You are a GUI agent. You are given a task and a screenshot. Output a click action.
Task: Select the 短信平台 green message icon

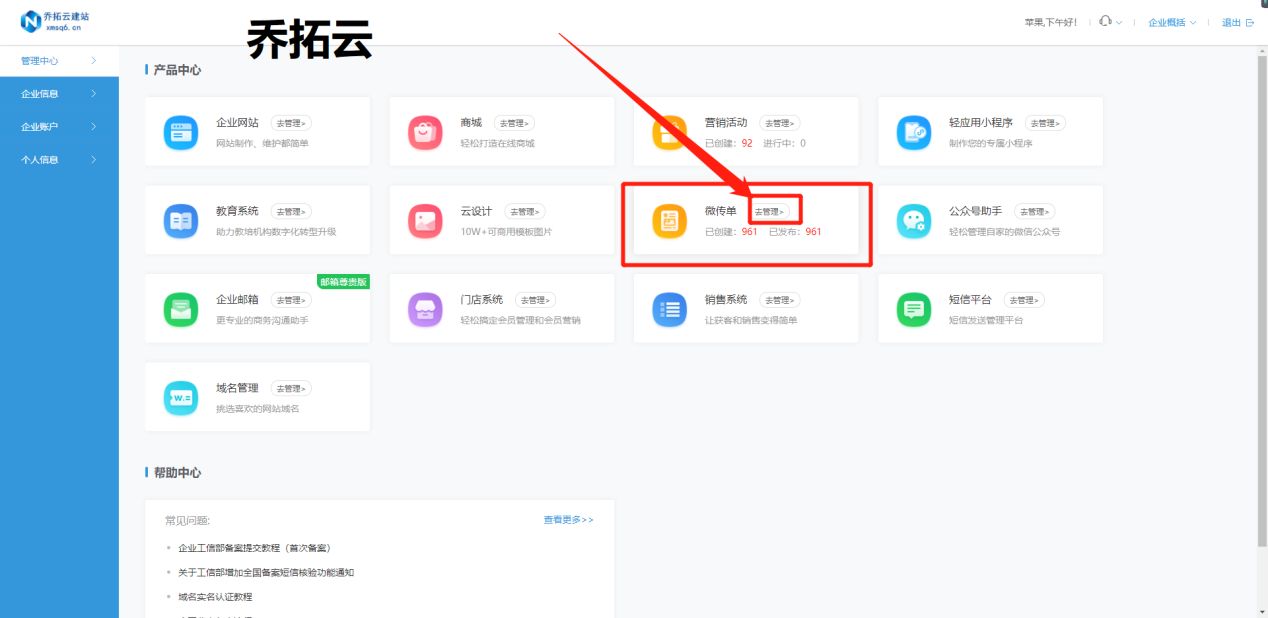click(914, 309)
